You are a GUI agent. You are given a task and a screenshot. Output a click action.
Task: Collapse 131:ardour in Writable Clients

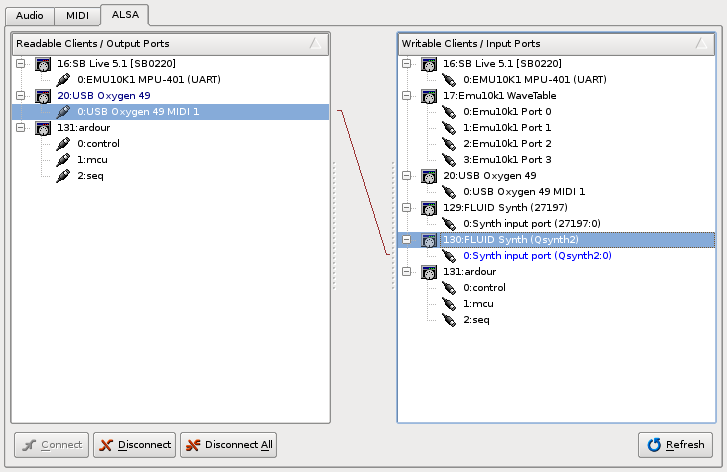click(407, 271)
